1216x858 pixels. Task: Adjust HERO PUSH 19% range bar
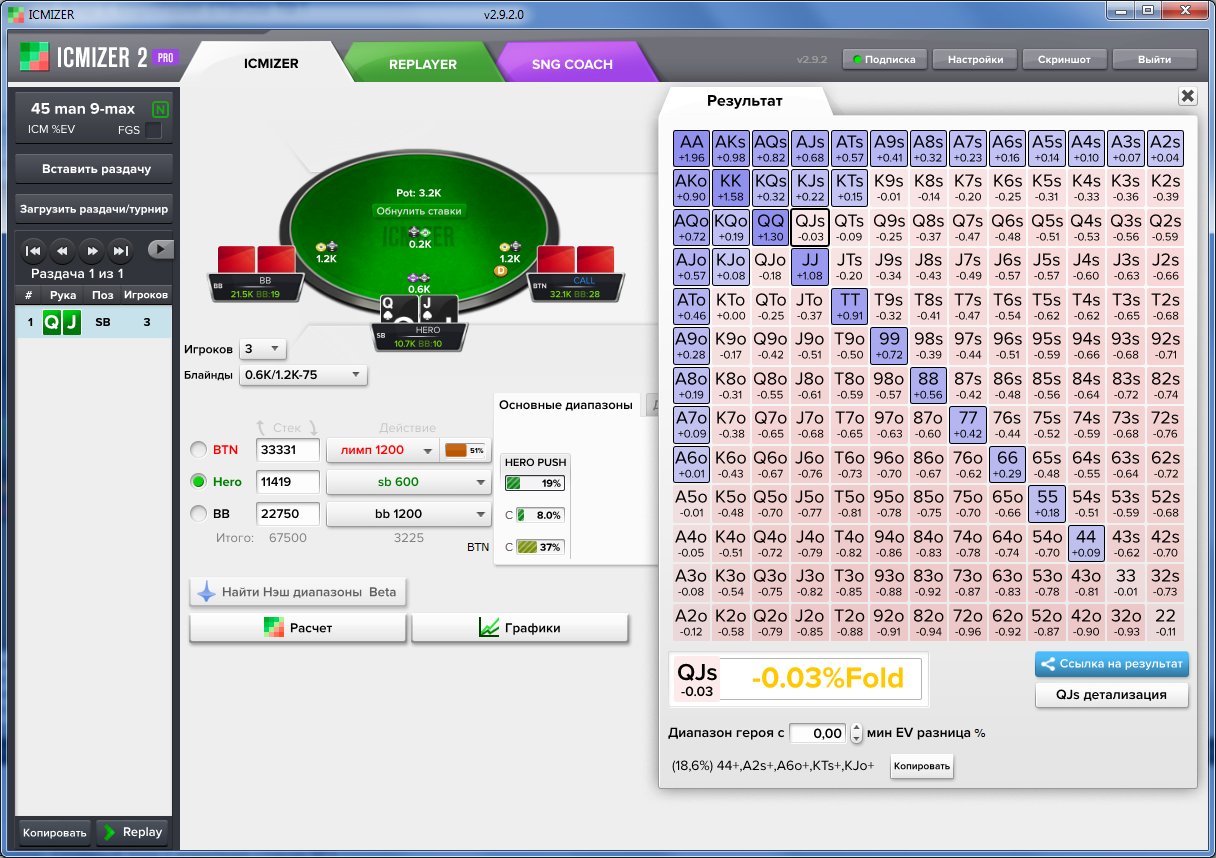pos(534,483)
